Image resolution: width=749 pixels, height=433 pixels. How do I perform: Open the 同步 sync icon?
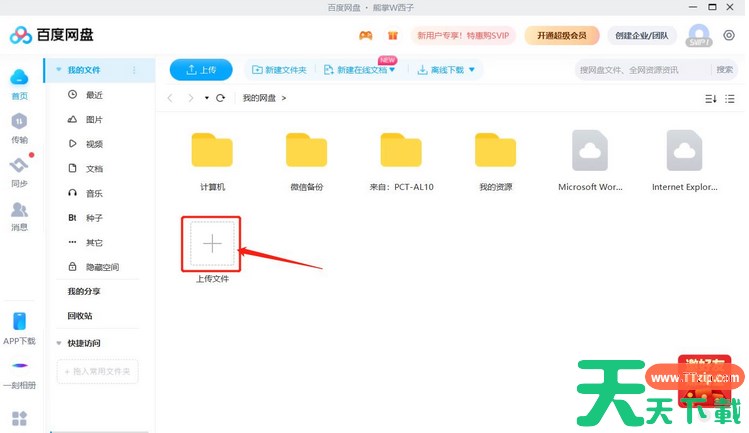pyautogui.click(x=19, y=165)
